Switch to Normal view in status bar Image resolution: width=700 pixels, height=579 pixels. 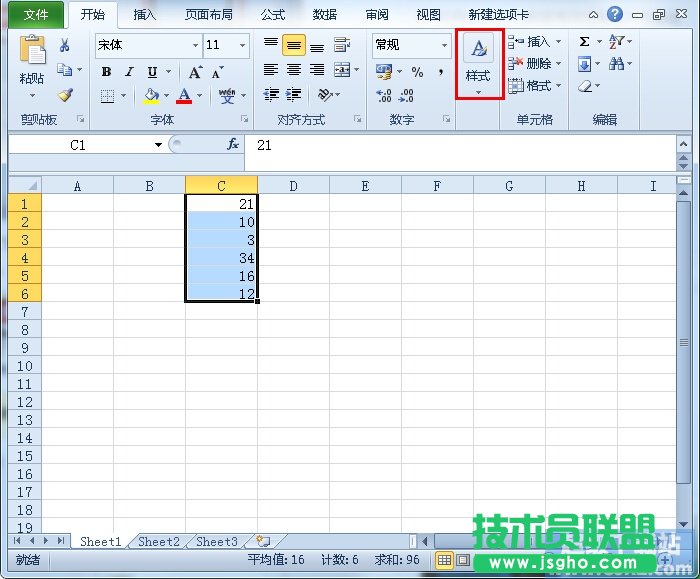click(444, 560)
